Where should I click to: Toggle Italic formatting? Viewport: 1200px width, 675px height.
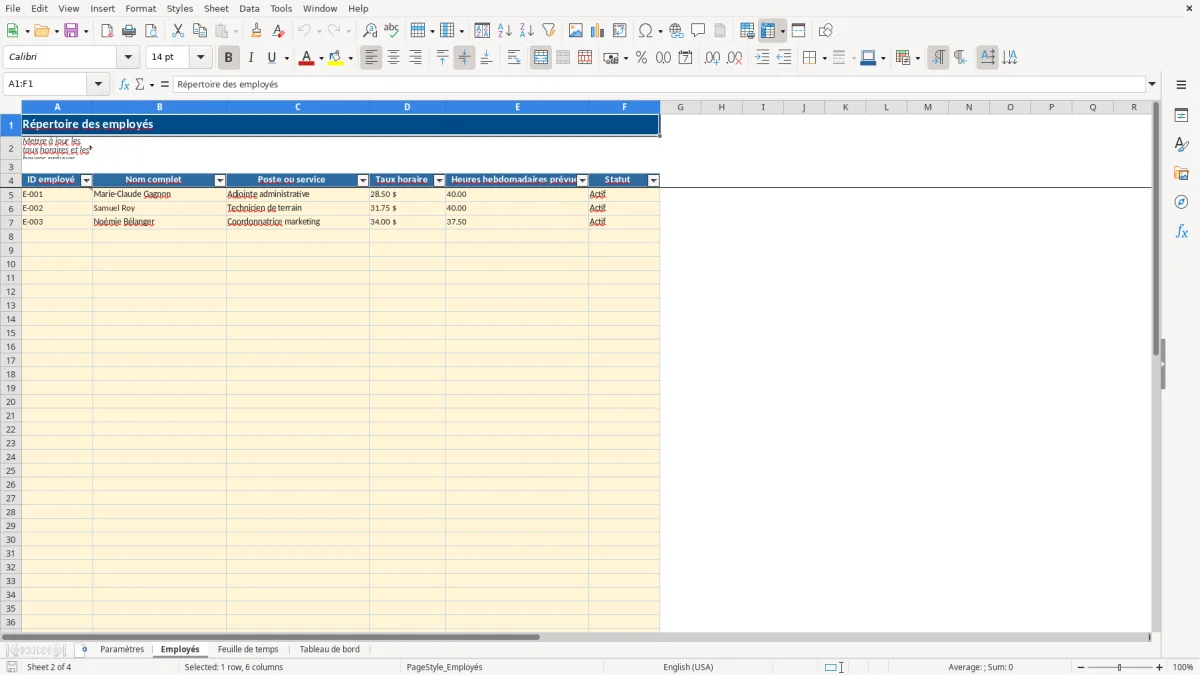(x=250, y=58)
